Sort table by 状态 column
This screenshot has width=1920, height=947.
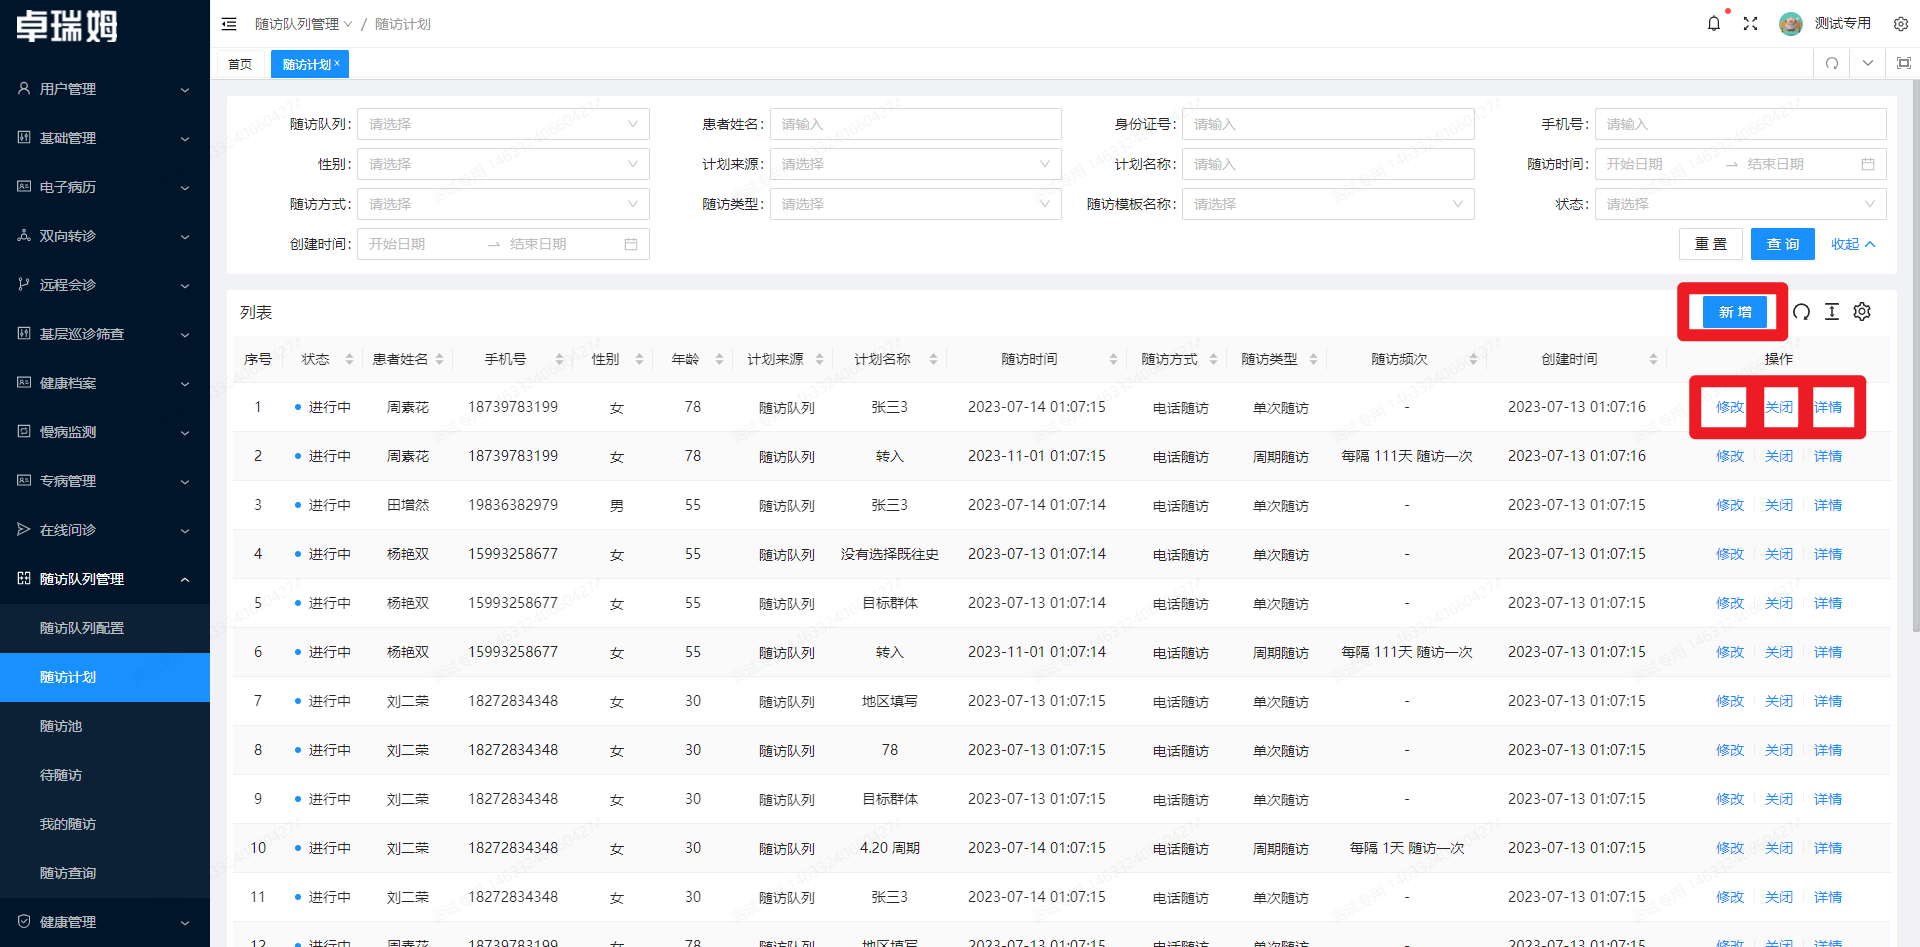(x=349, y=359)
